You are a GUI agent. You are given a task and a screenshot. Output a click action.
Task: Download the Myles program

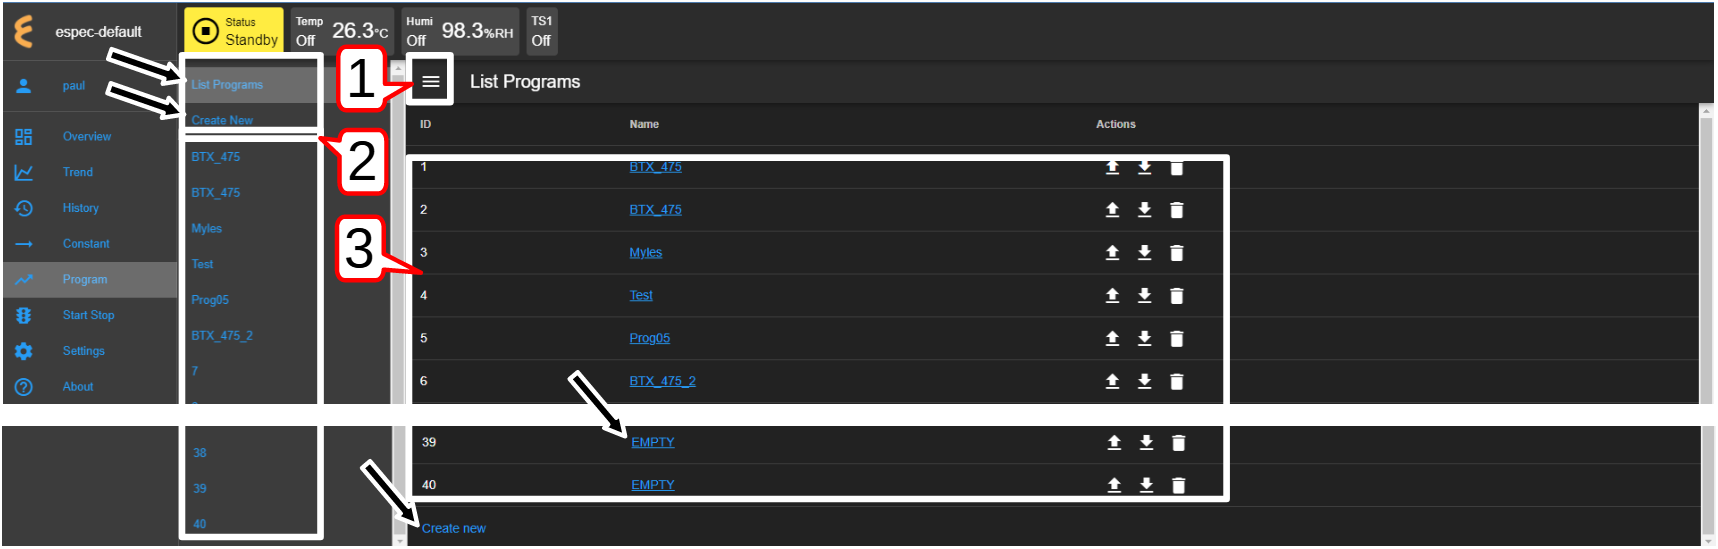[x=1145, y=253]
